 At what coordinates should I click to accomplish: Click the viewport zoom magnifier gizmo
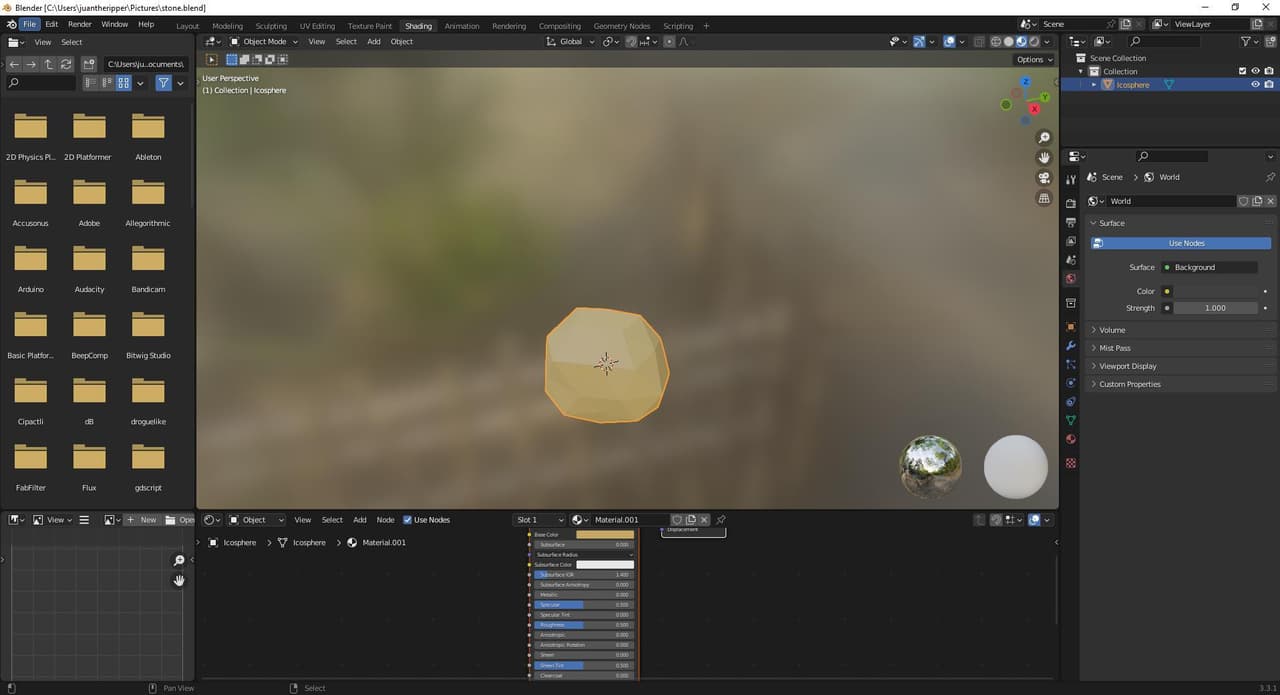click(x=1044, y=138)
